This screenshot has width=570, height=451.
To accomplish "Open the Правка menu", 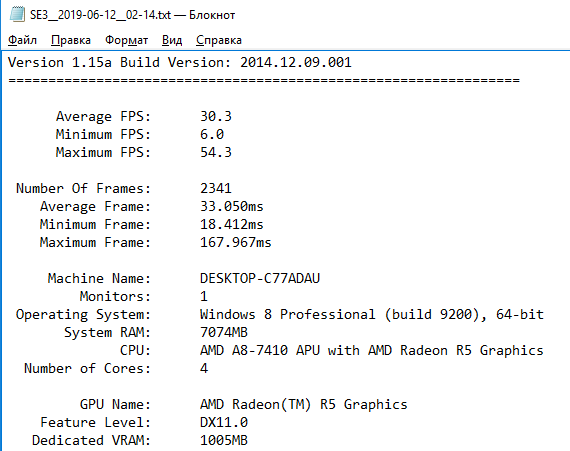I will coord(71,40).
